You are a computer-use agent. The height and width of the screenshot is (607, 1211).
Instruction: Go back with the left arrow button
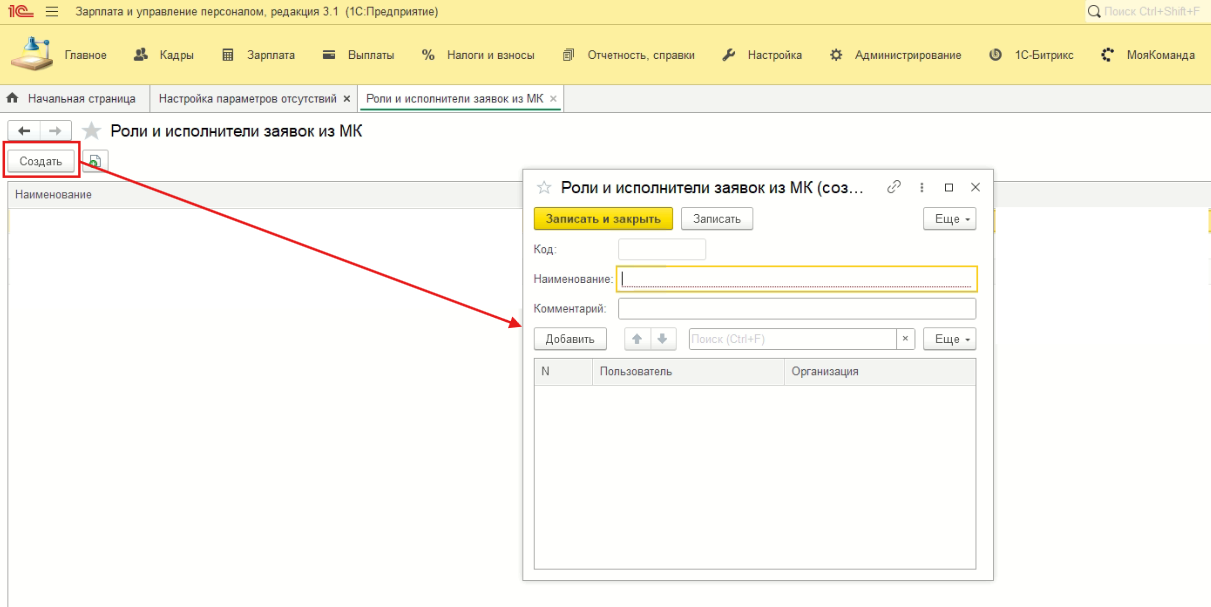point(24,131)
